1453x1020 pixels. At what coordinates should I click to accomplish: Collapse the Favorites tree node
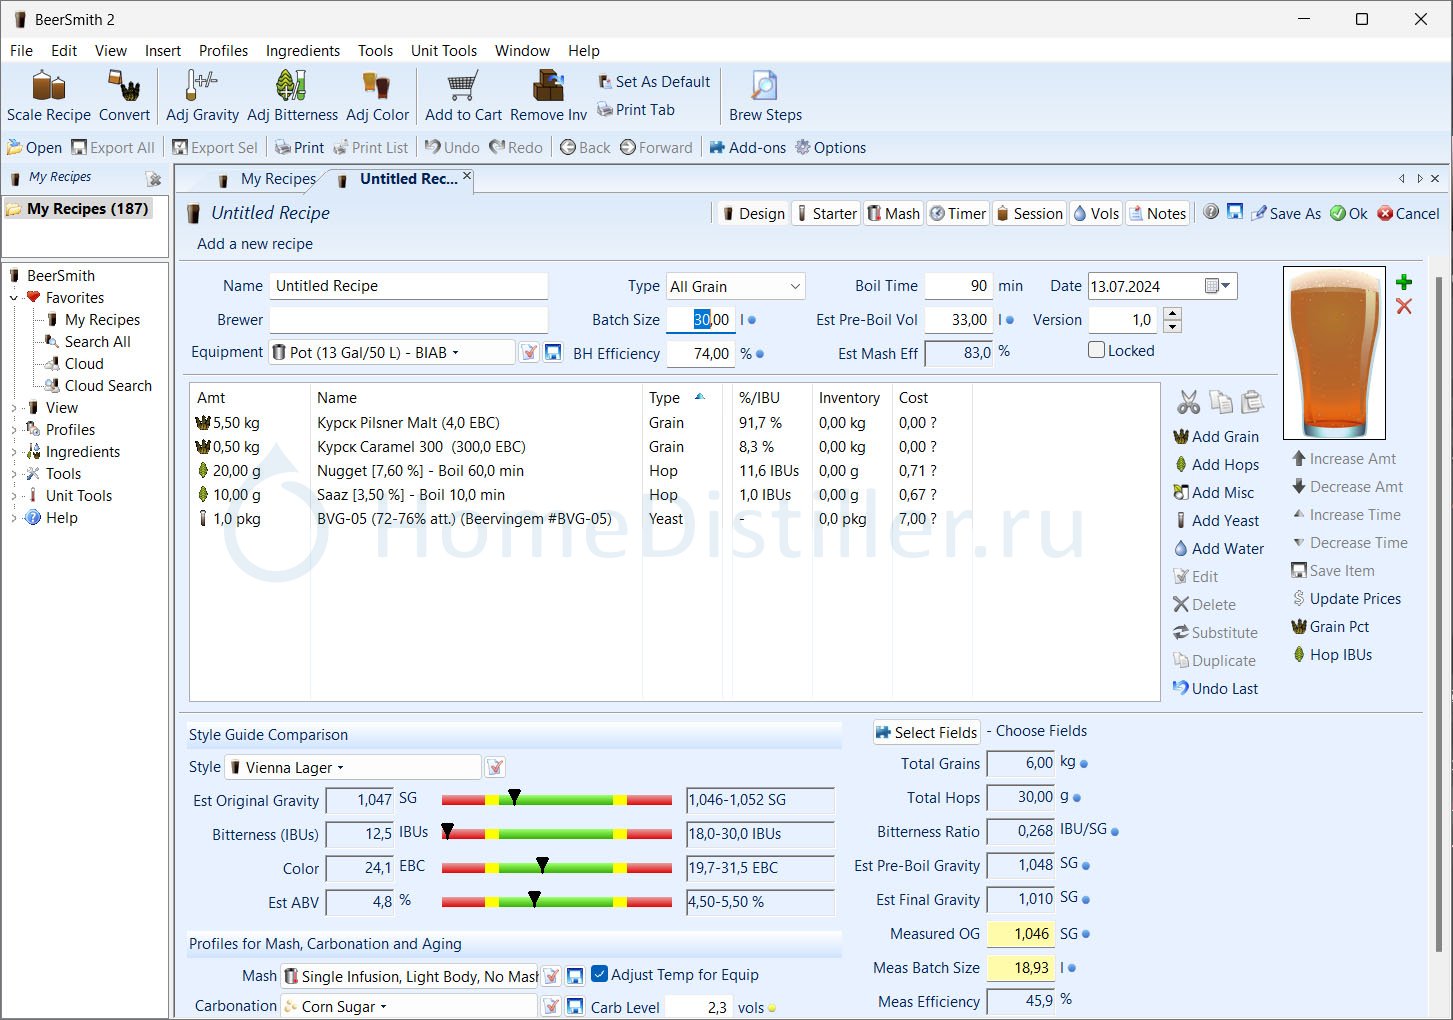click(x=14, y=298)
